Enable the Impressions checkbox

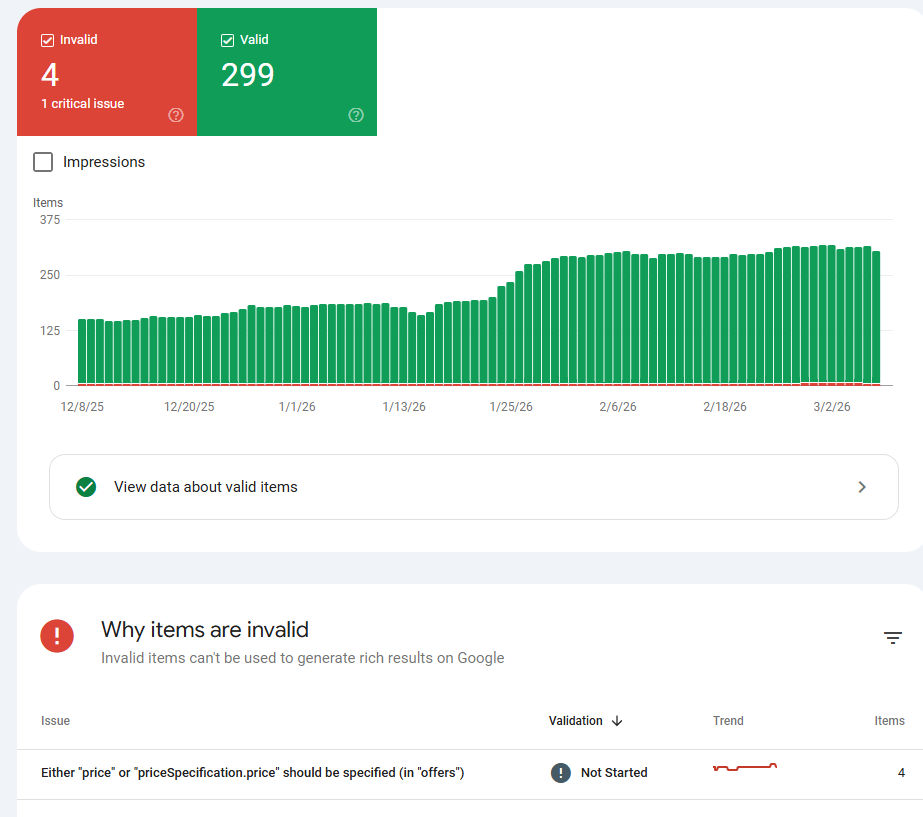(x=43, y=162)
